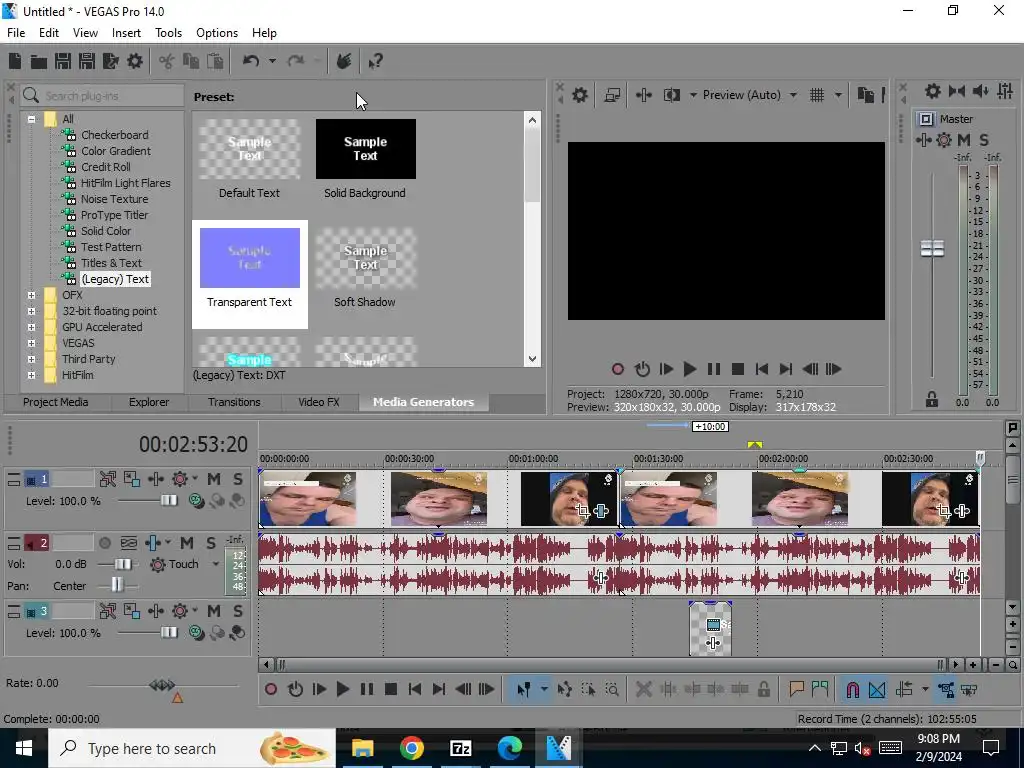Expand the GPU Accelerated folder

tap(31, 327)
